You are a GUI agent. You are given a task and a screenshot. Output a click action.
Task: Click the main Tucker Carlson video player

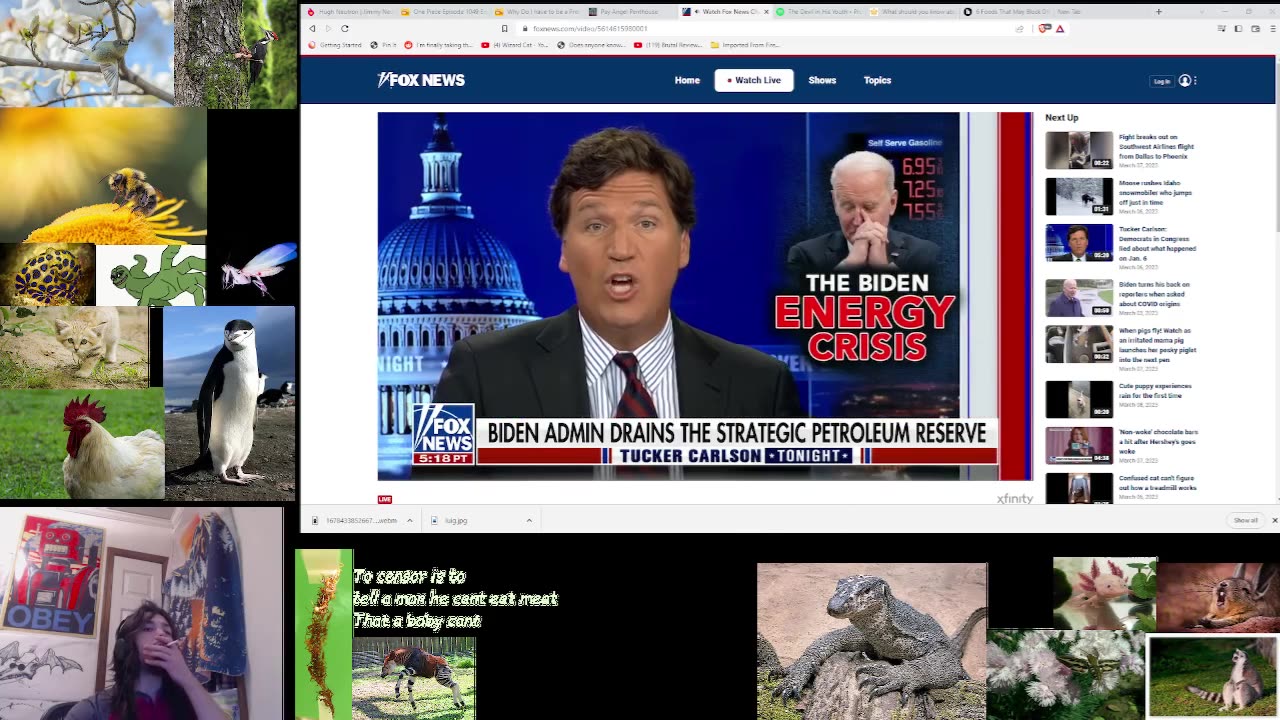(x=704, y=296)
